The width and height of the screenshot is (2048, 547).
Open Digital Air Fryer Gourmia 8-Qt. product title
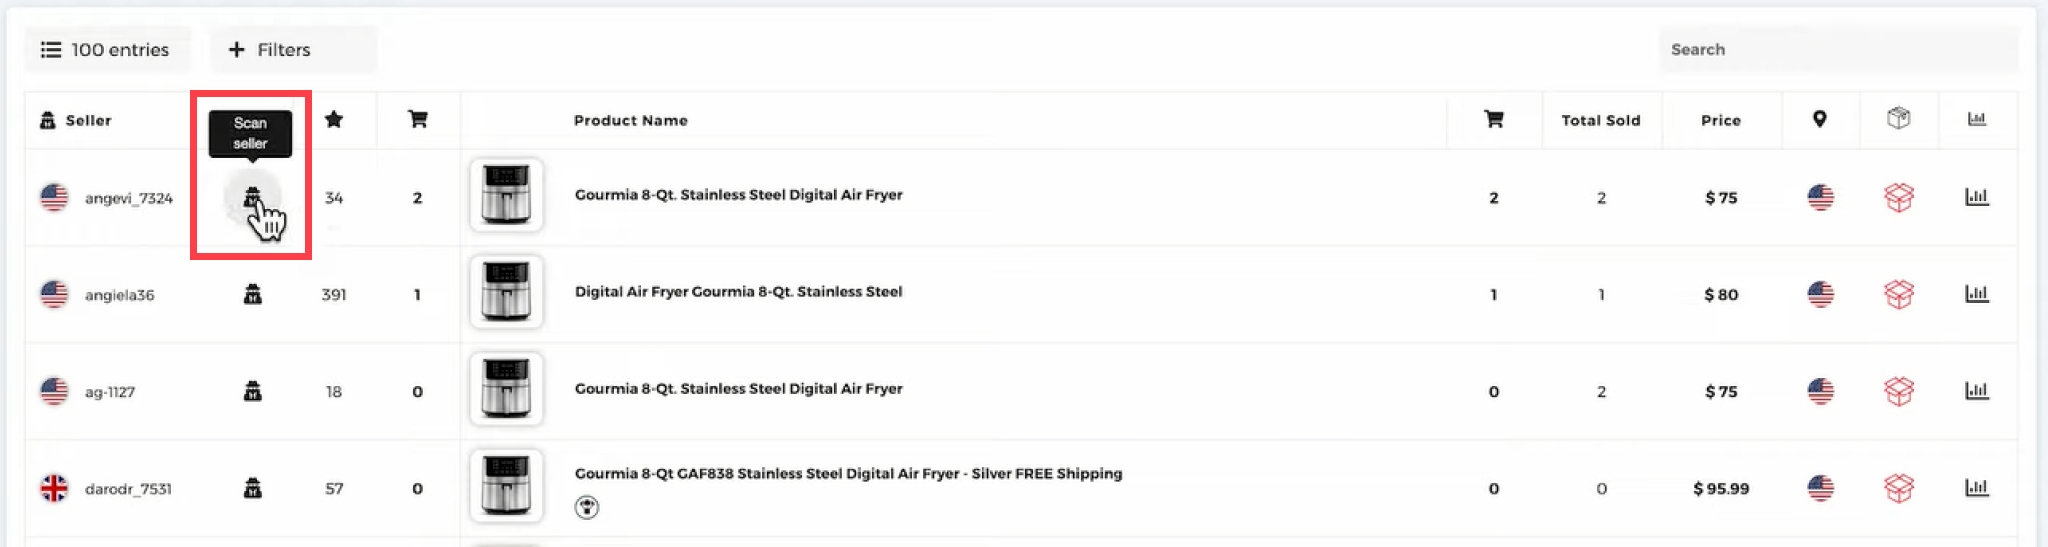coord(738,292)
